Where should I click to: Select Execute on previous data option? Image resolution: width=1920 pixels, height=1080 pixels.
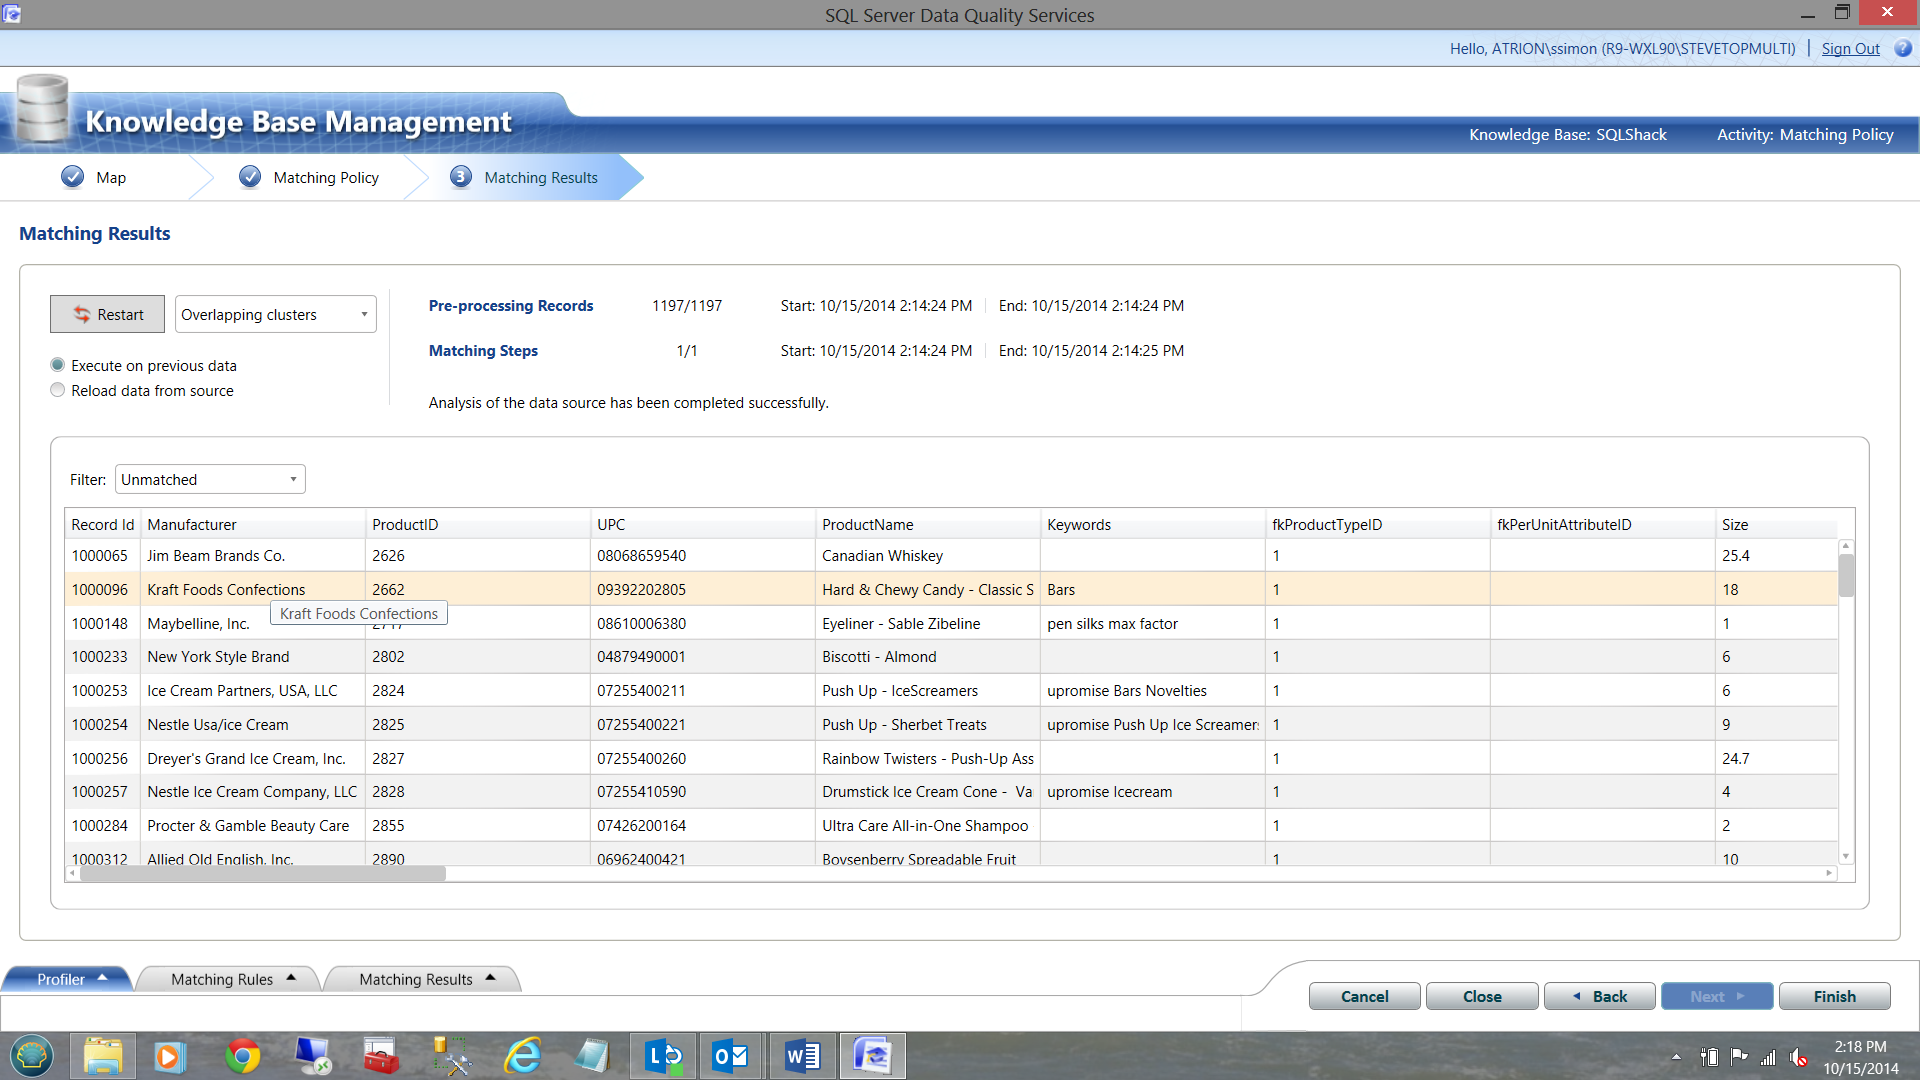(x=58, y=365)
